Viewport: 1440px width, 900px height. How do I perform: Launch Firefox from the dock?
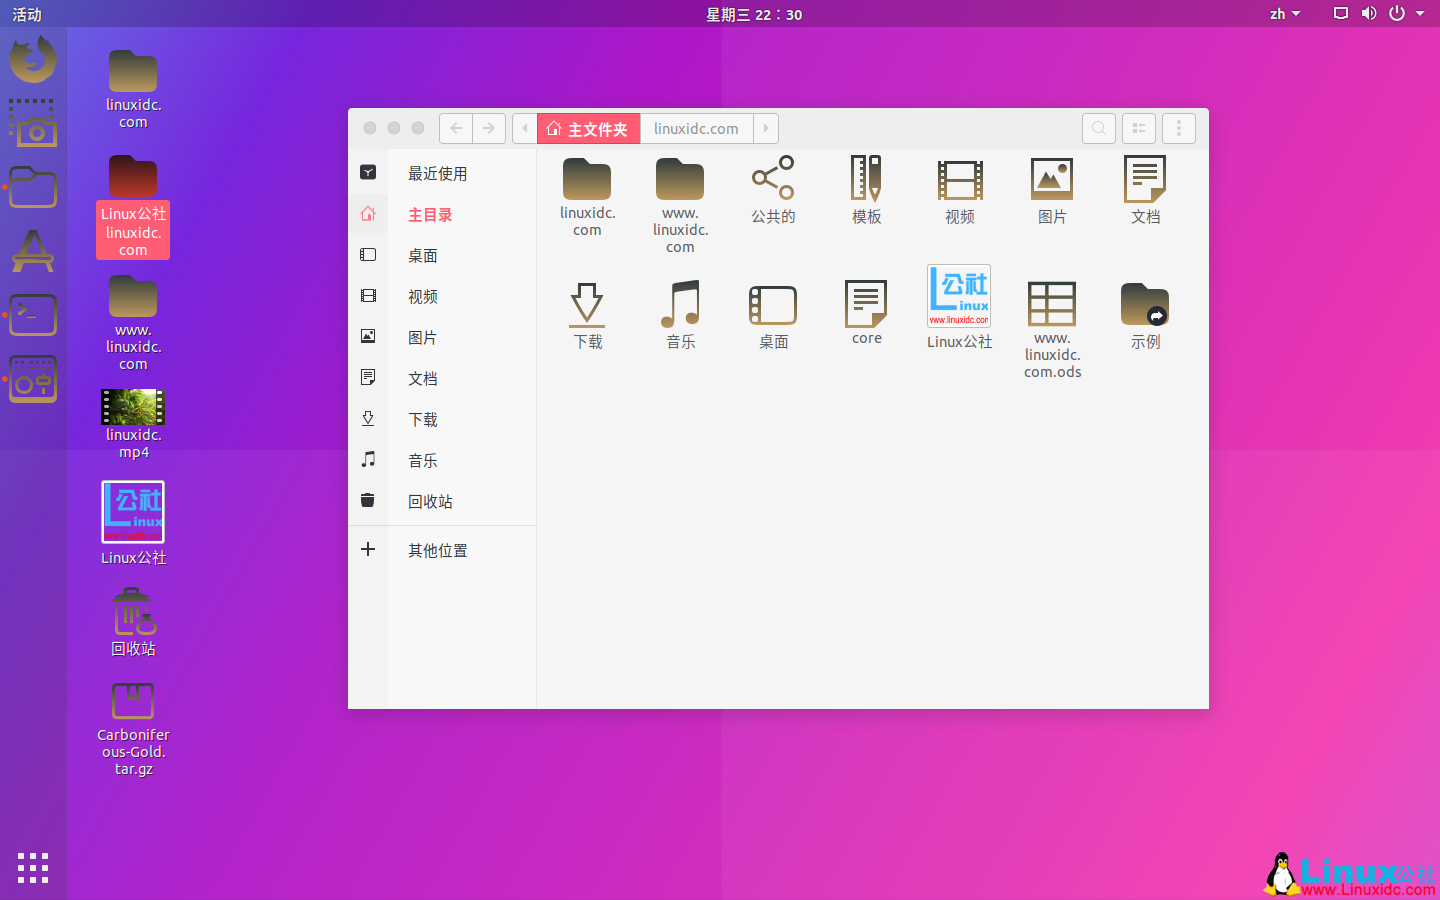pos(33,60)
